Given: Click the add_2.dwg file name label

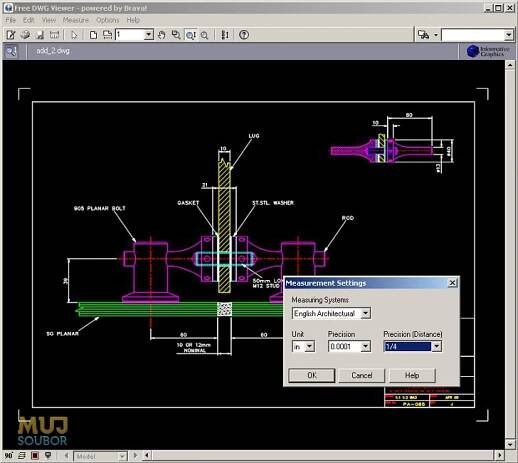Looking at the screenshot, I should click(53, 51).
